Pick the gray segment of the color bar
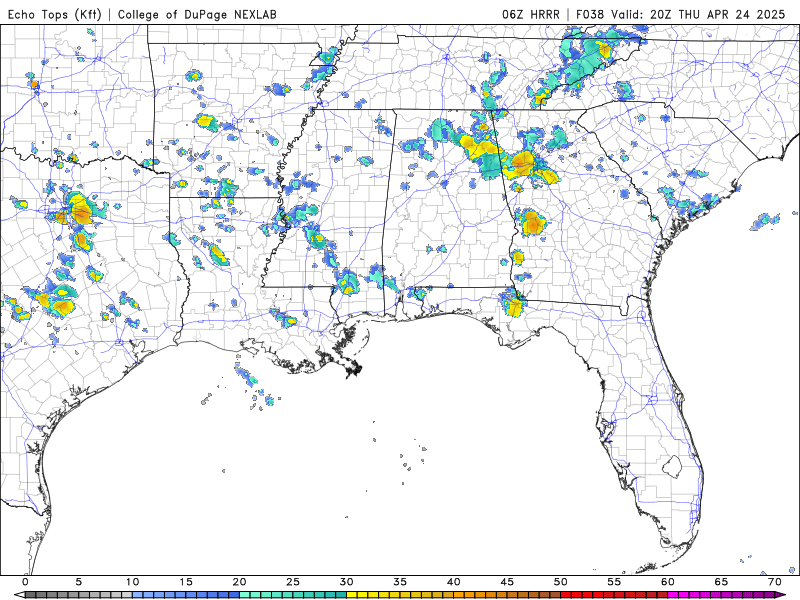Viewport: 800px width, 600px height. pyautogui.click(x=79, y=595)
